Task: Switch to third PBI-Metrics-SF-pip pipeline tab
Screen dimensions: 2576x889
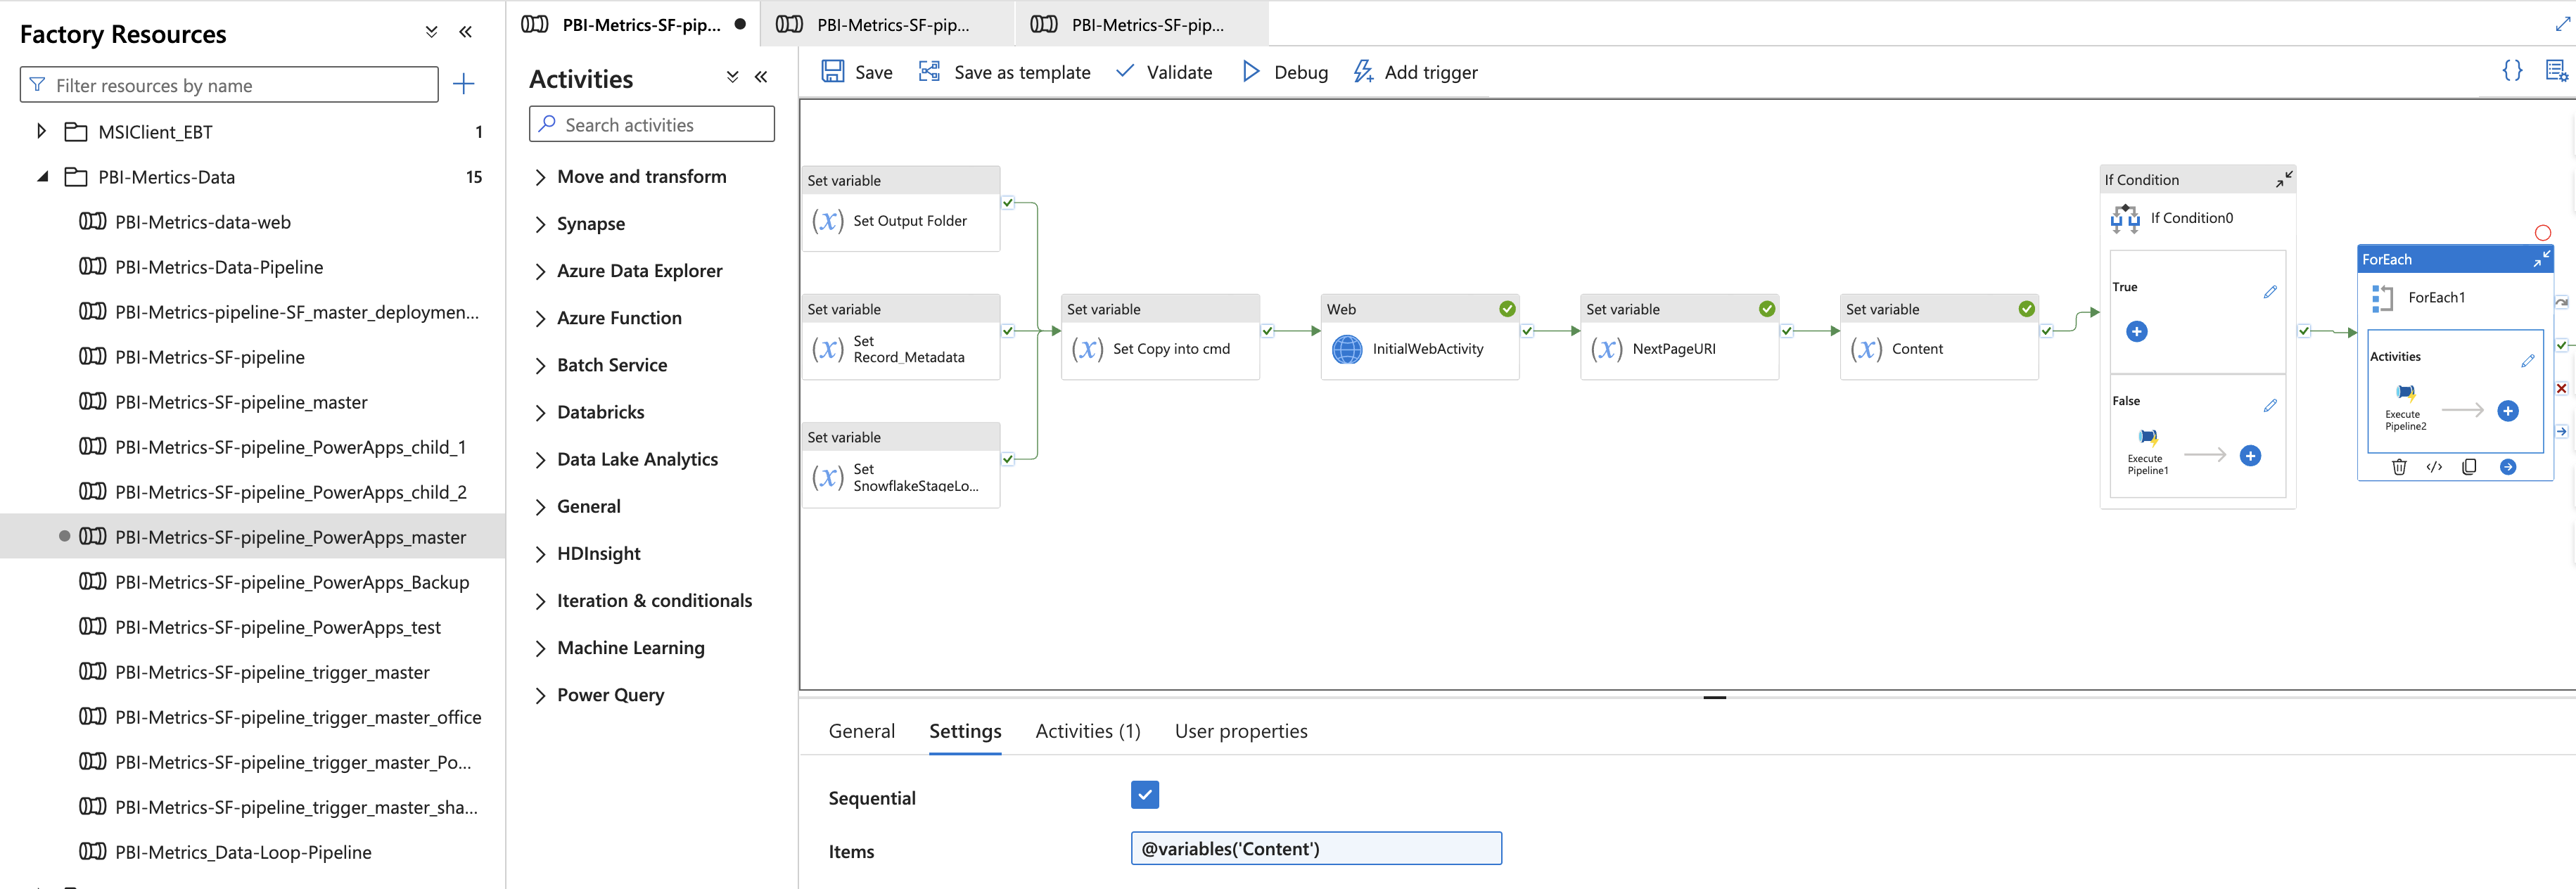Action: [1142, 24]
